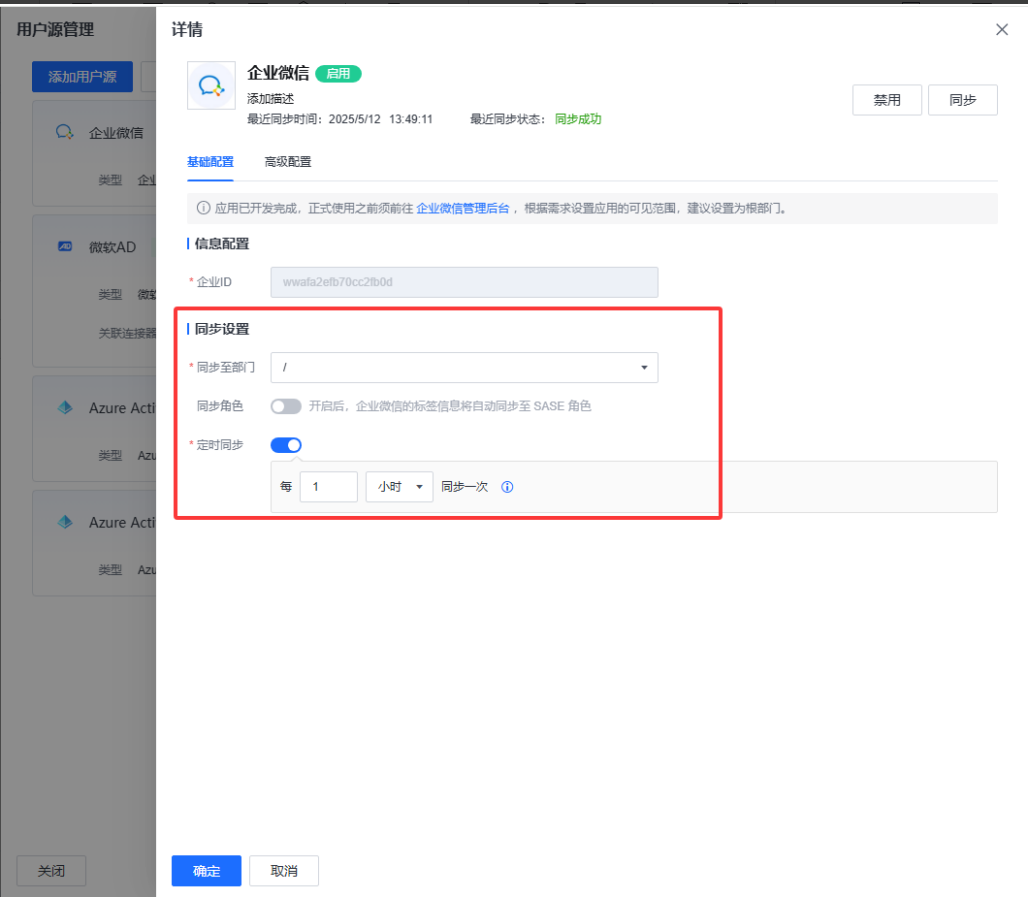
Task: Click the sync interval number input field
Action: pyautogui.click(x=328, y=487)
